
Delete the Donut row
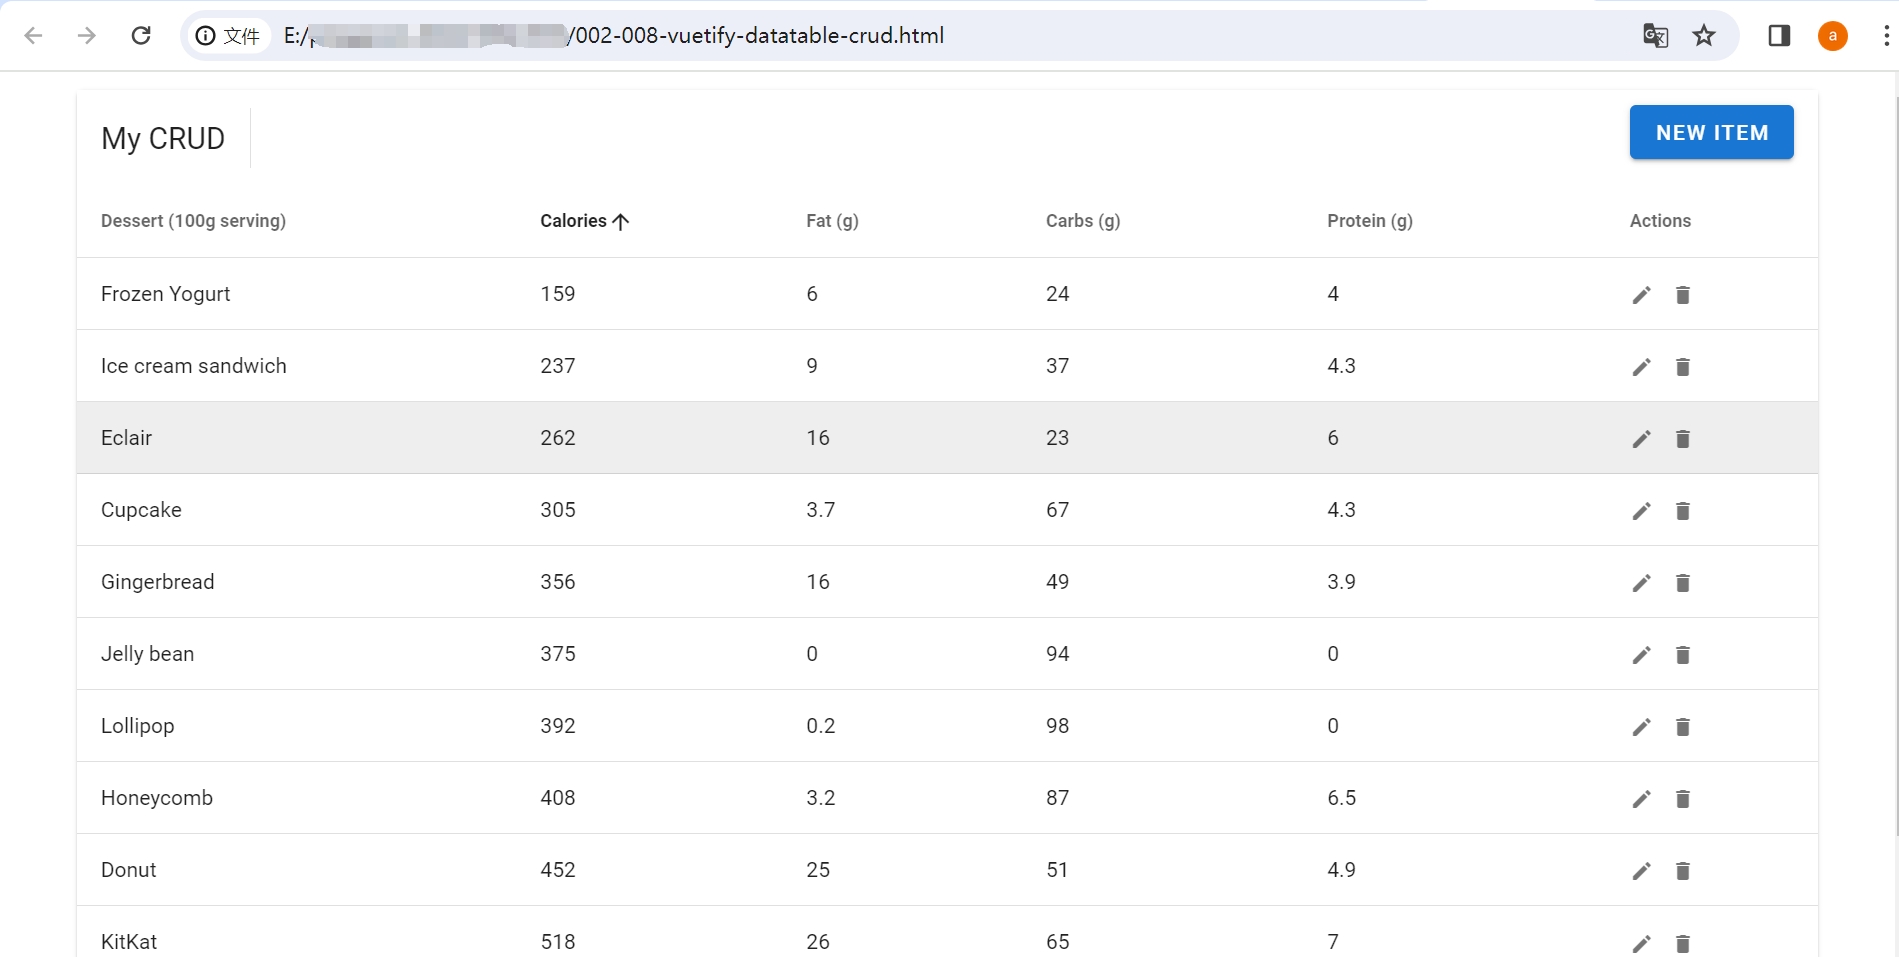(x=1683, y=870)
